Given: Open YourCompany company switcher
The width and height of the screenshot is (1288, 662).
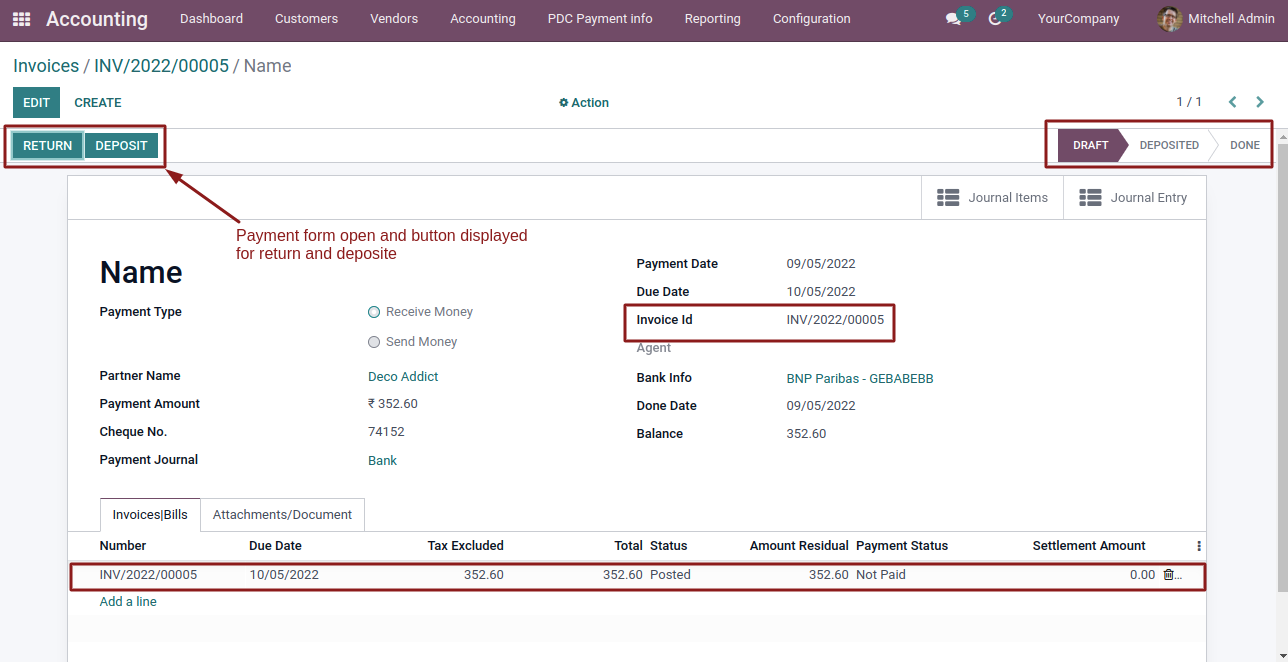Looking at the screenshot, I should tap(1078, 19).
